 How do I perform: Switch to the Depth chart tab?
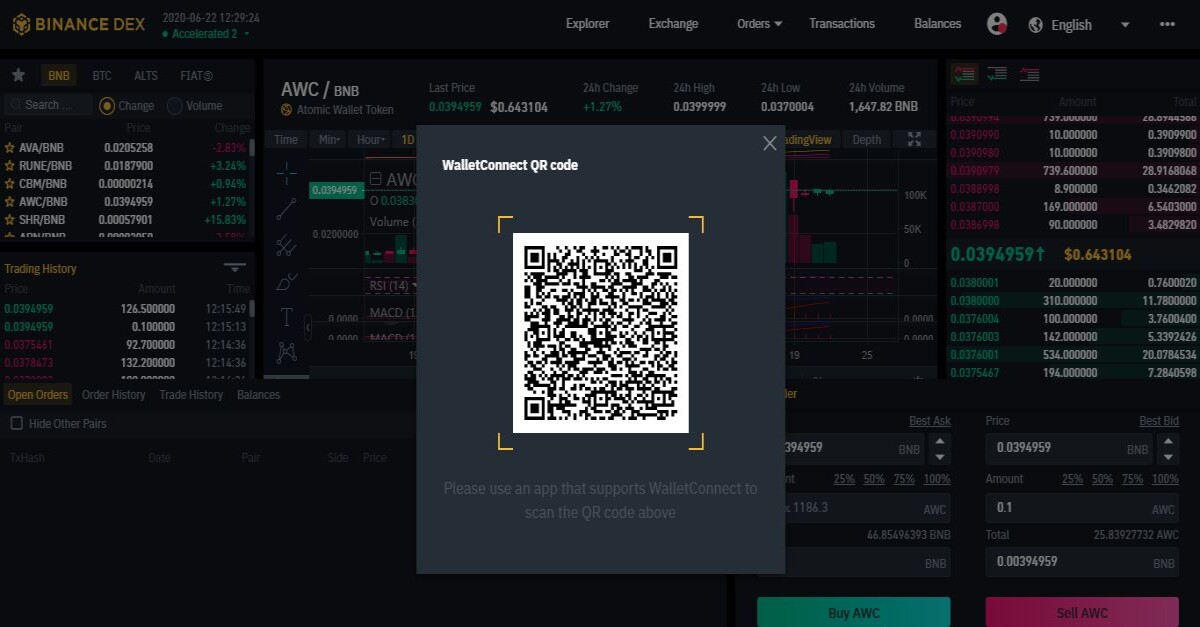867,140
